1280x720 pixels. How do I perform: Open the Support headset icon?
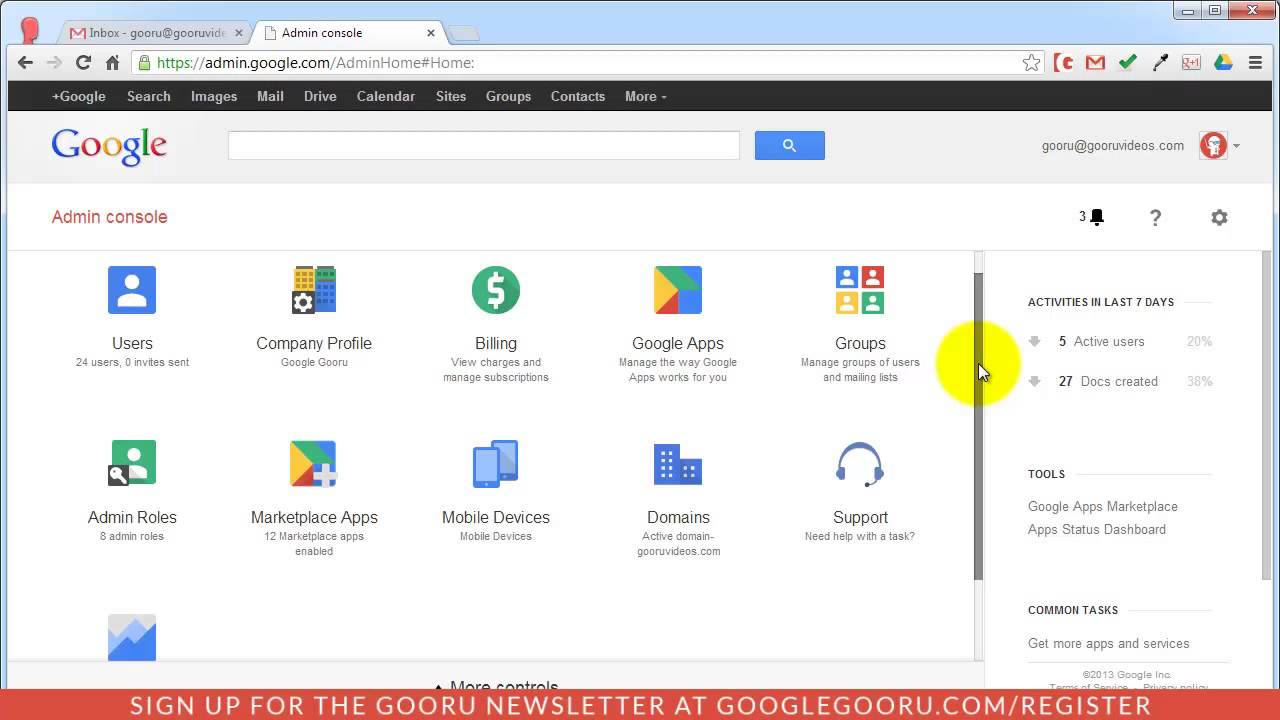coord(860,464)
